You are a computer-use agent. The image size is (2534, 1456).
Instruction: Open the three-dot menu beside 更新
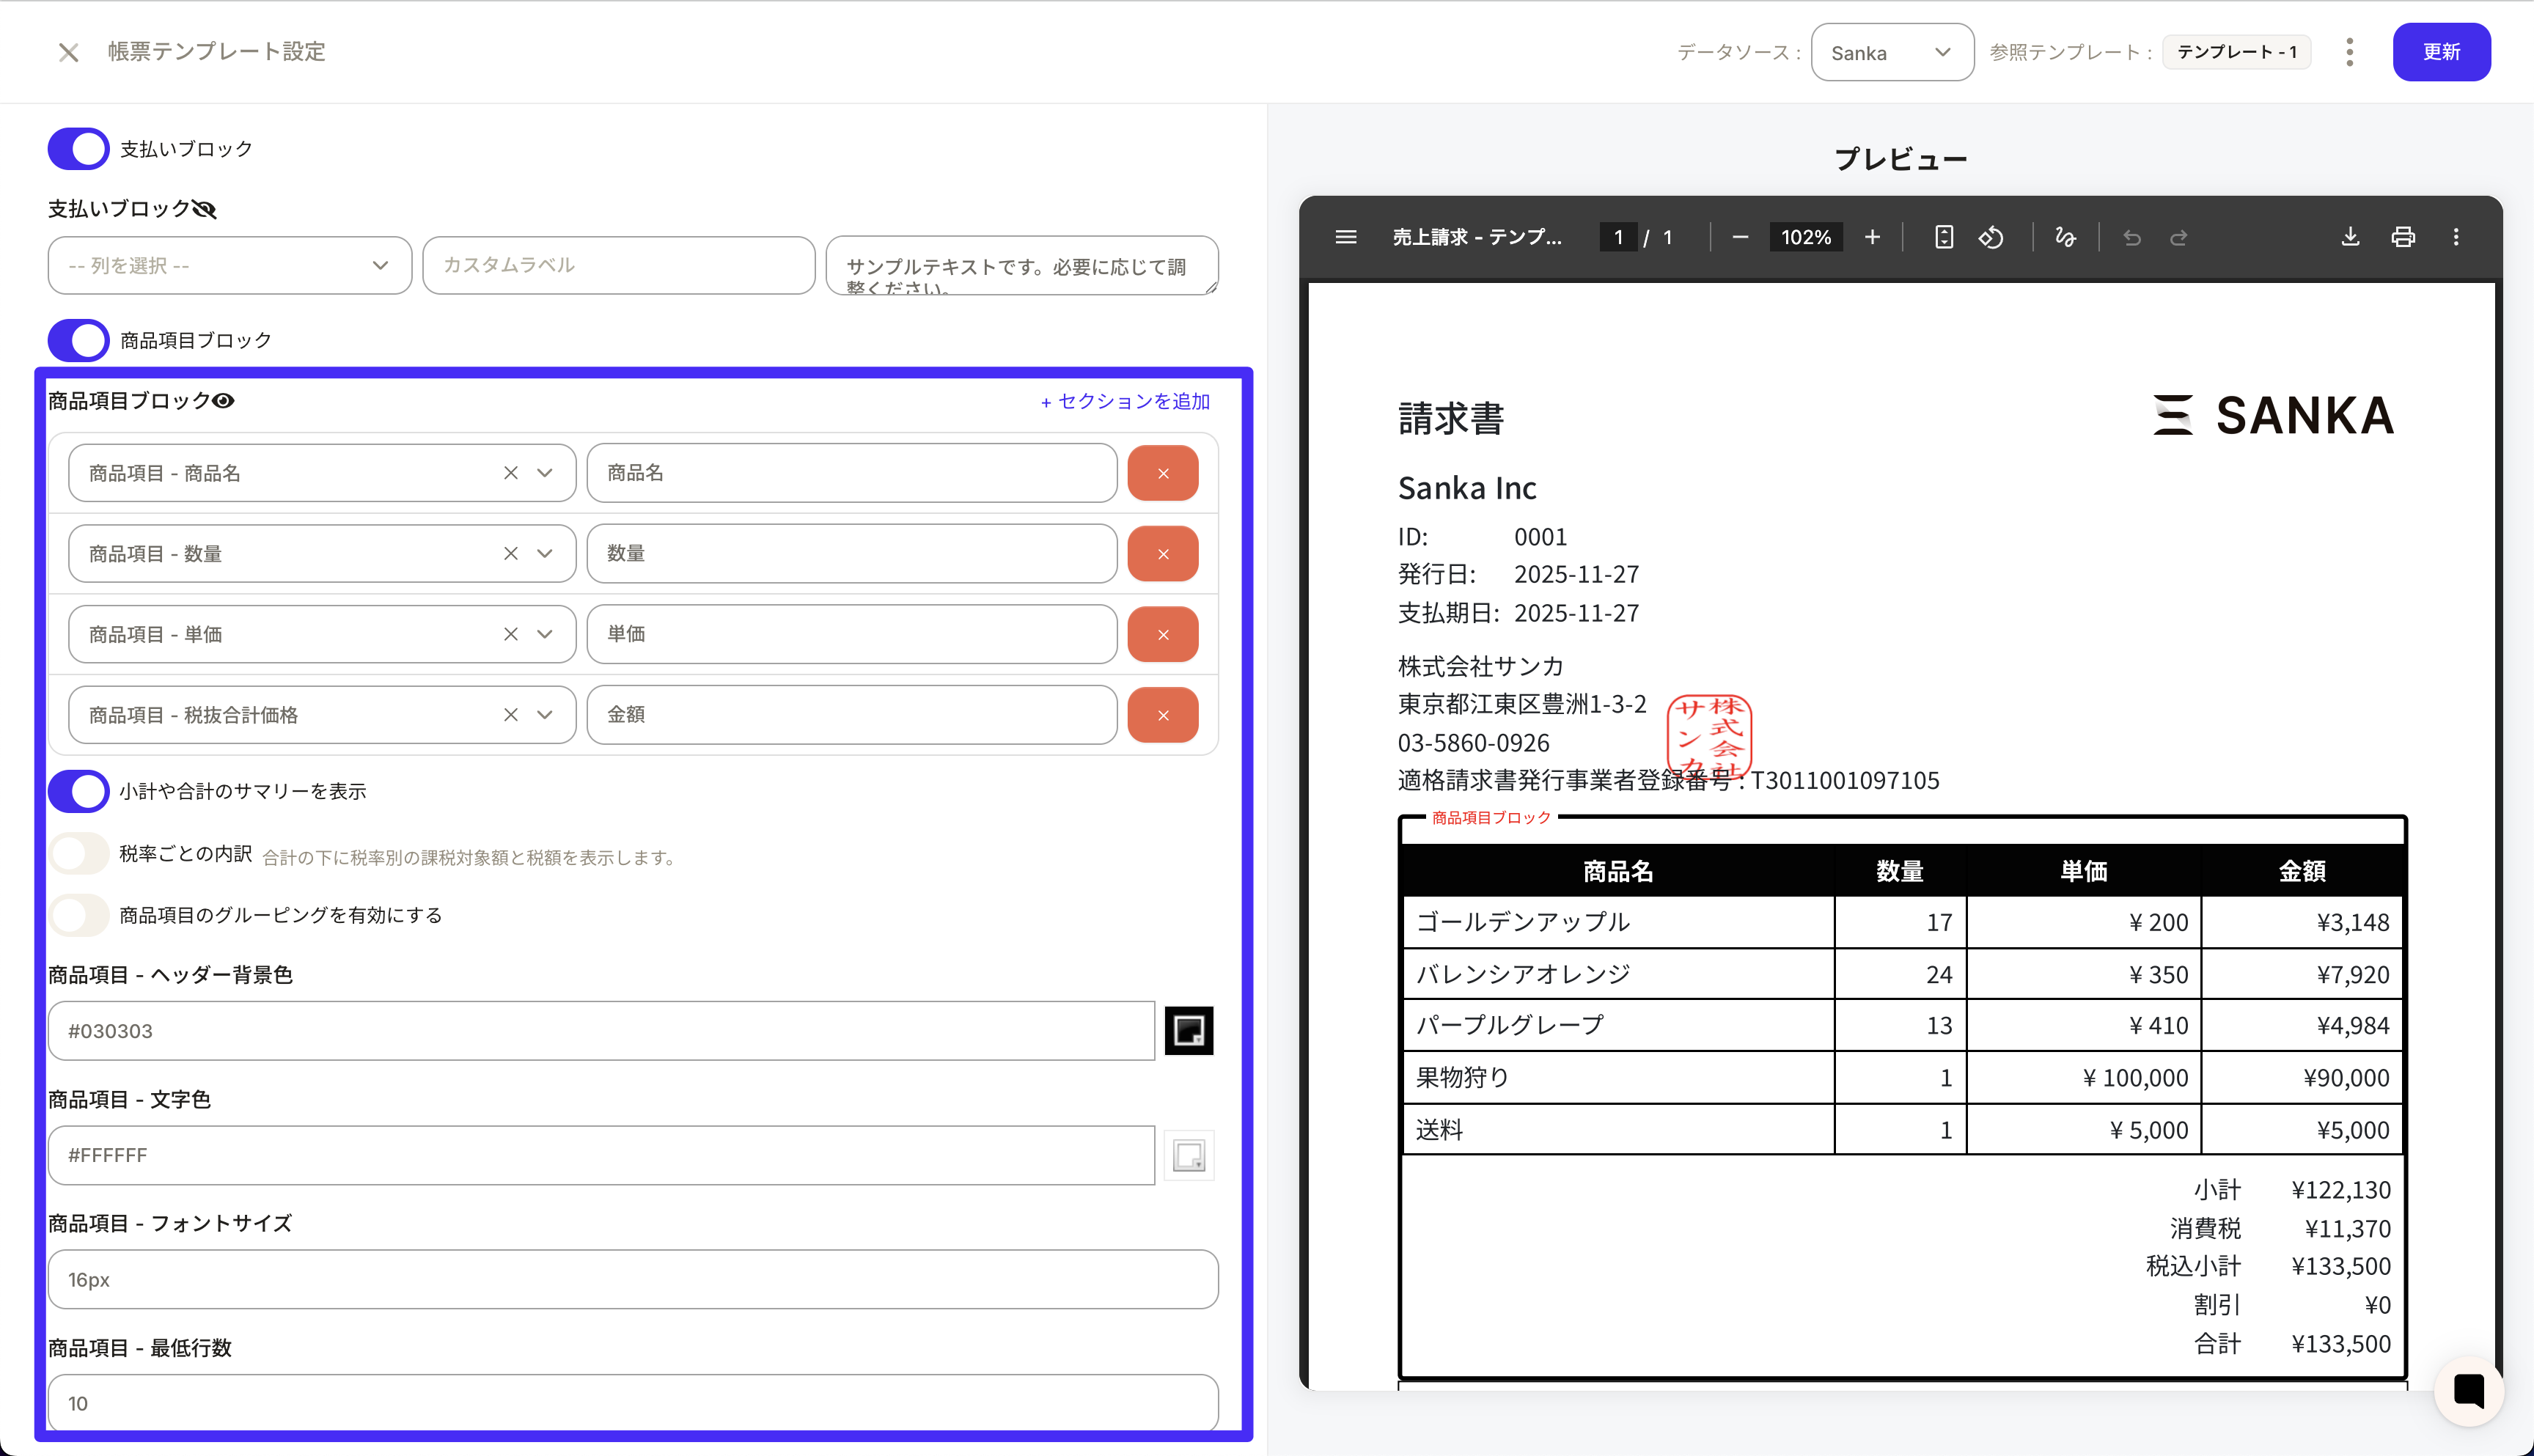tap(2350, 52)
